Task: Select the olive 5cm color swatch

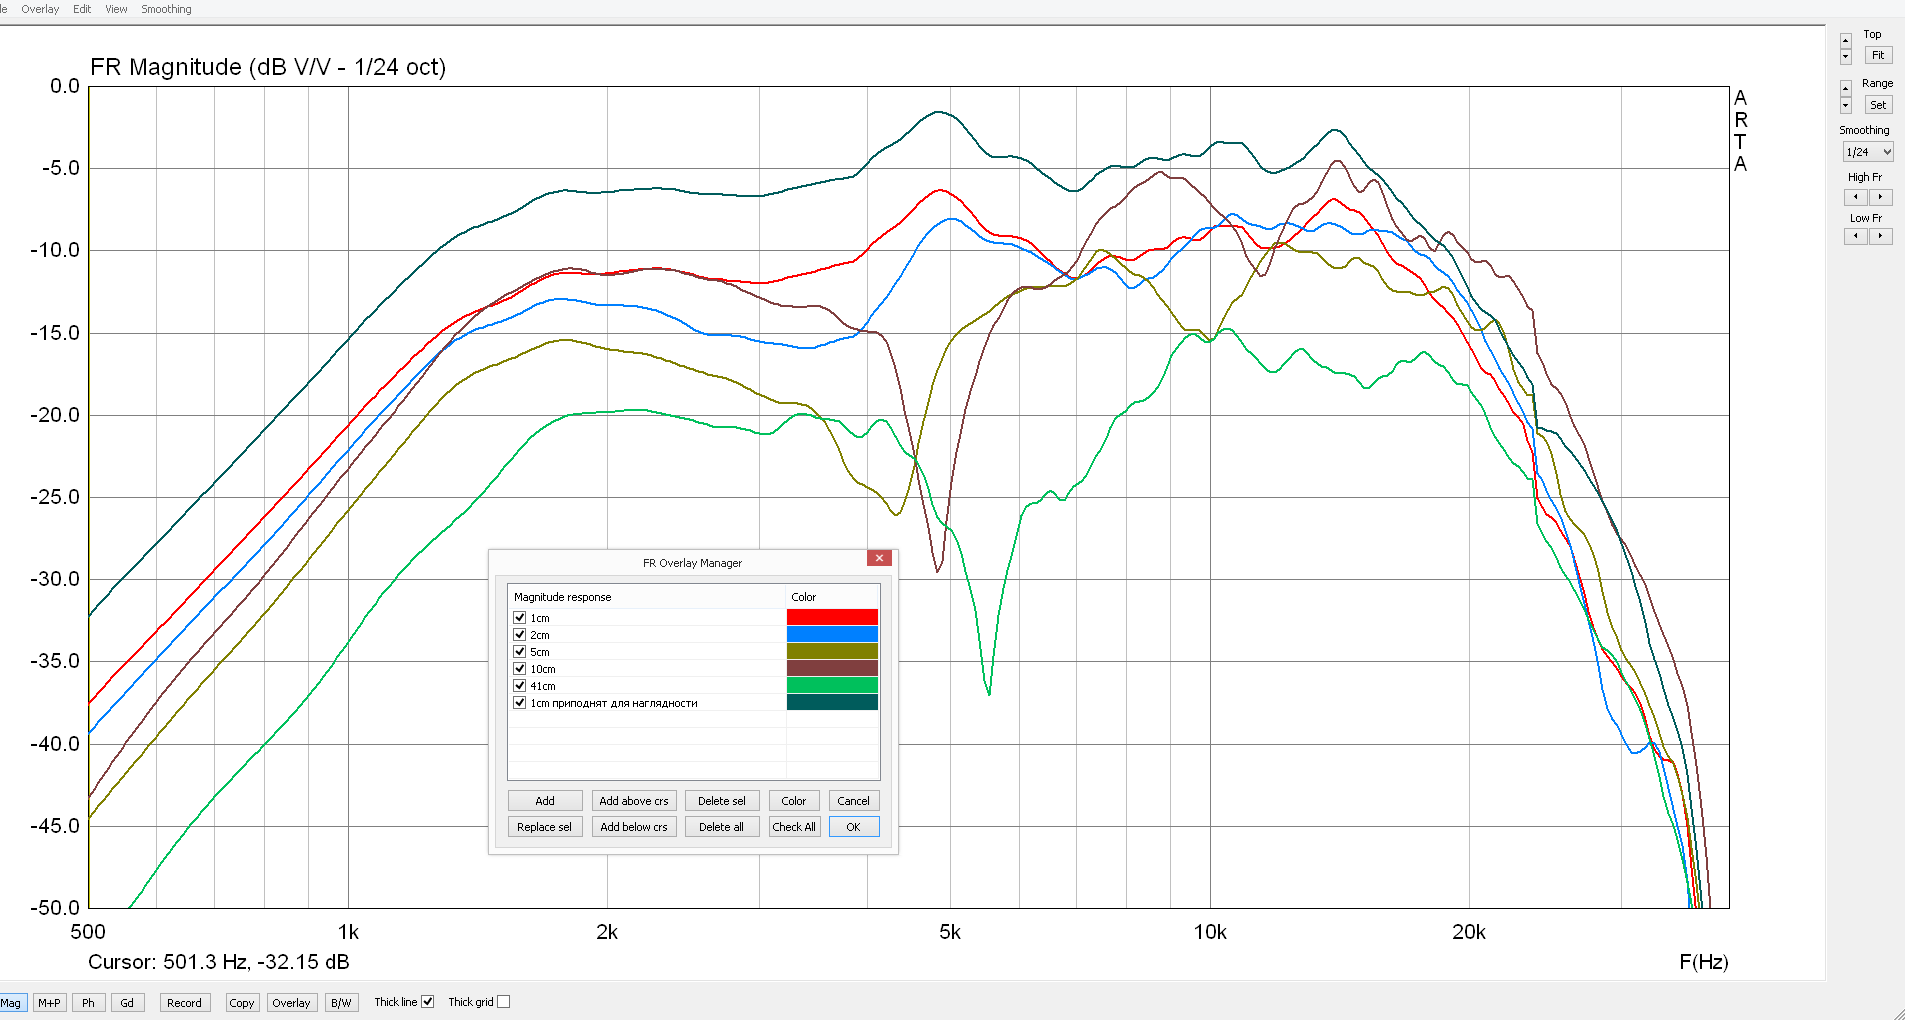Action: point(832,652)
